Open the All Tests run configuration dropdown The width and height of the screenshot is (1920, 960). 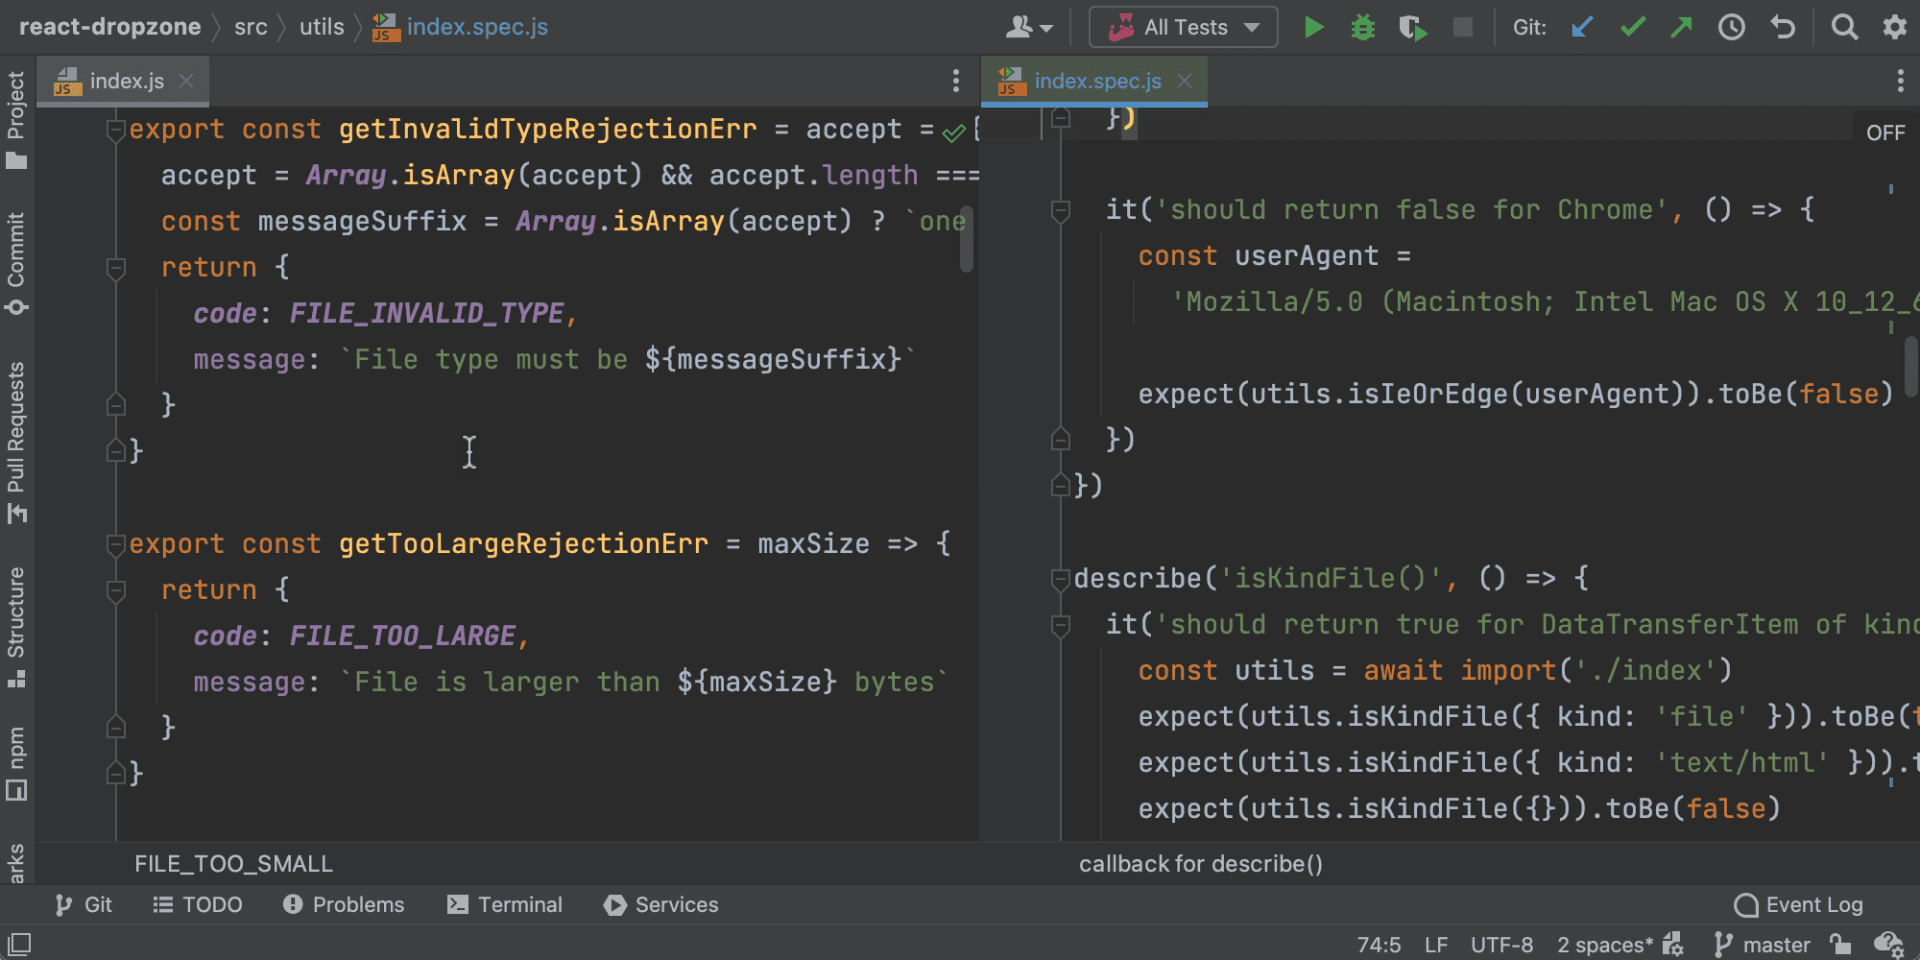(x=1183, y=27)
